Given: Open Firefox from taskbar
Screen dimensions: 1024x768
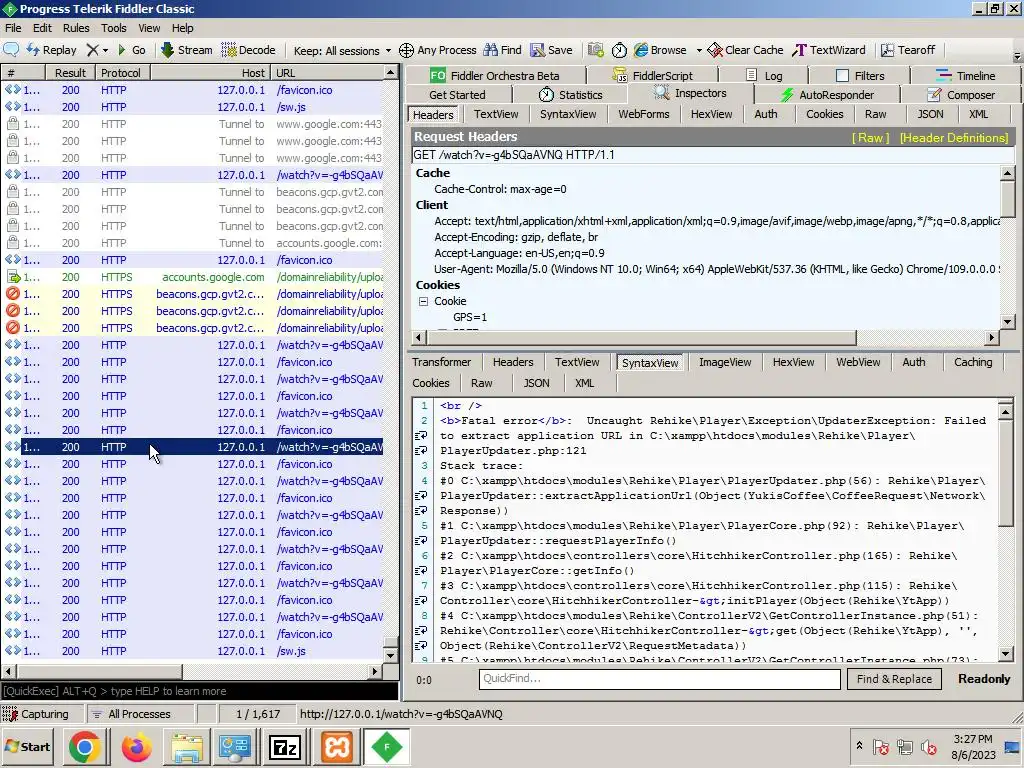Looking at the screenshot, I should tap(136, 747).
